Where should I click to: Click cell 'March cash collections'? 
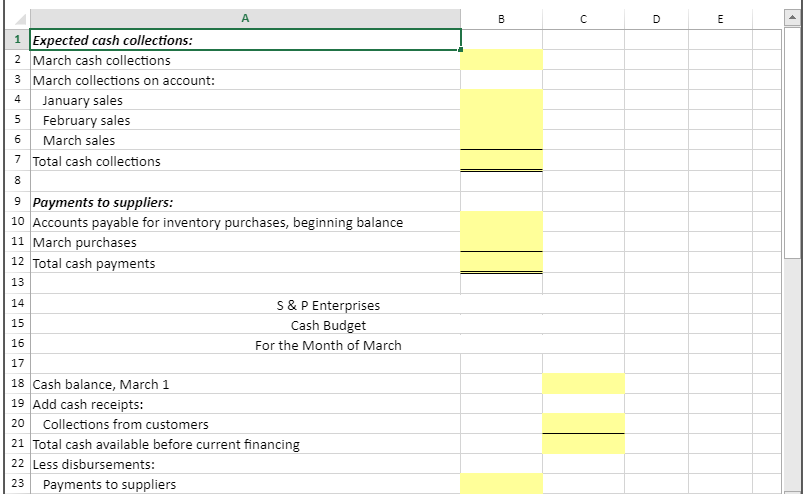point(245,60)
